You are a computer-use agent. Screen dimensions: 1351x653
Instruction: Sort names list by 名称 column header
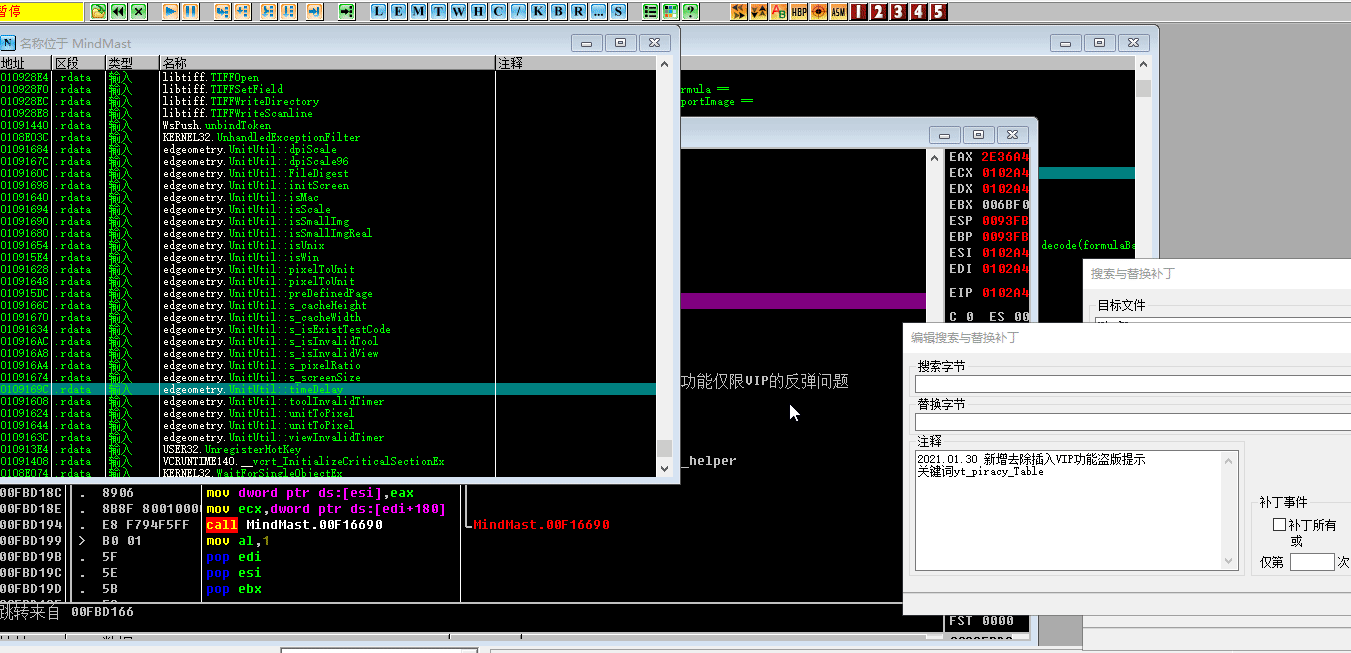pos(327,63)
